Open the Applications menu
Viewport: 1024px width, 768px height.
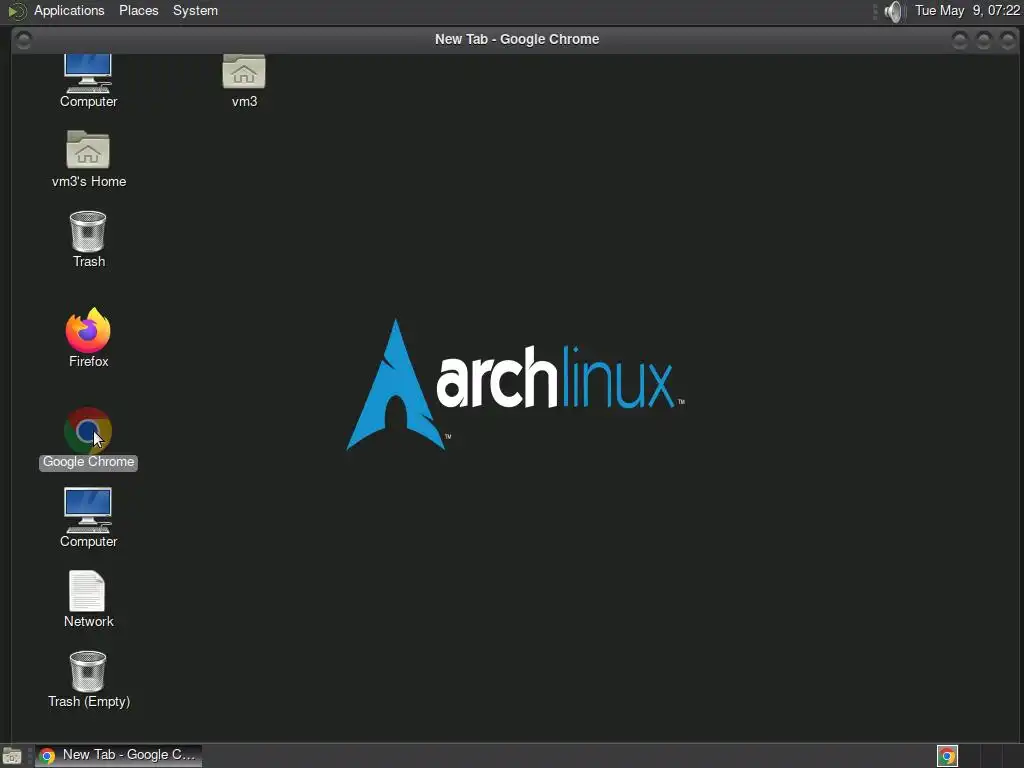tap(69, 10)
